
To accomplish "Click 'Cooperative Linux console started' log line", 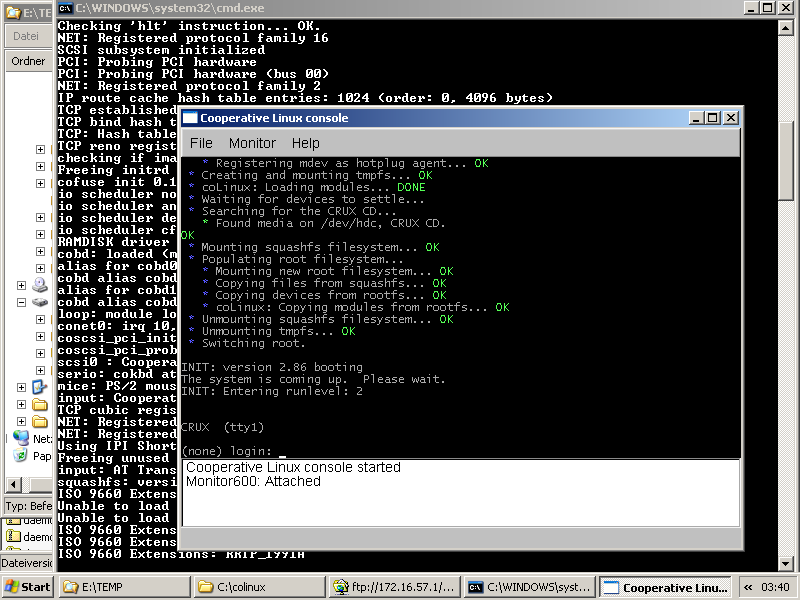I will [293, 467].
